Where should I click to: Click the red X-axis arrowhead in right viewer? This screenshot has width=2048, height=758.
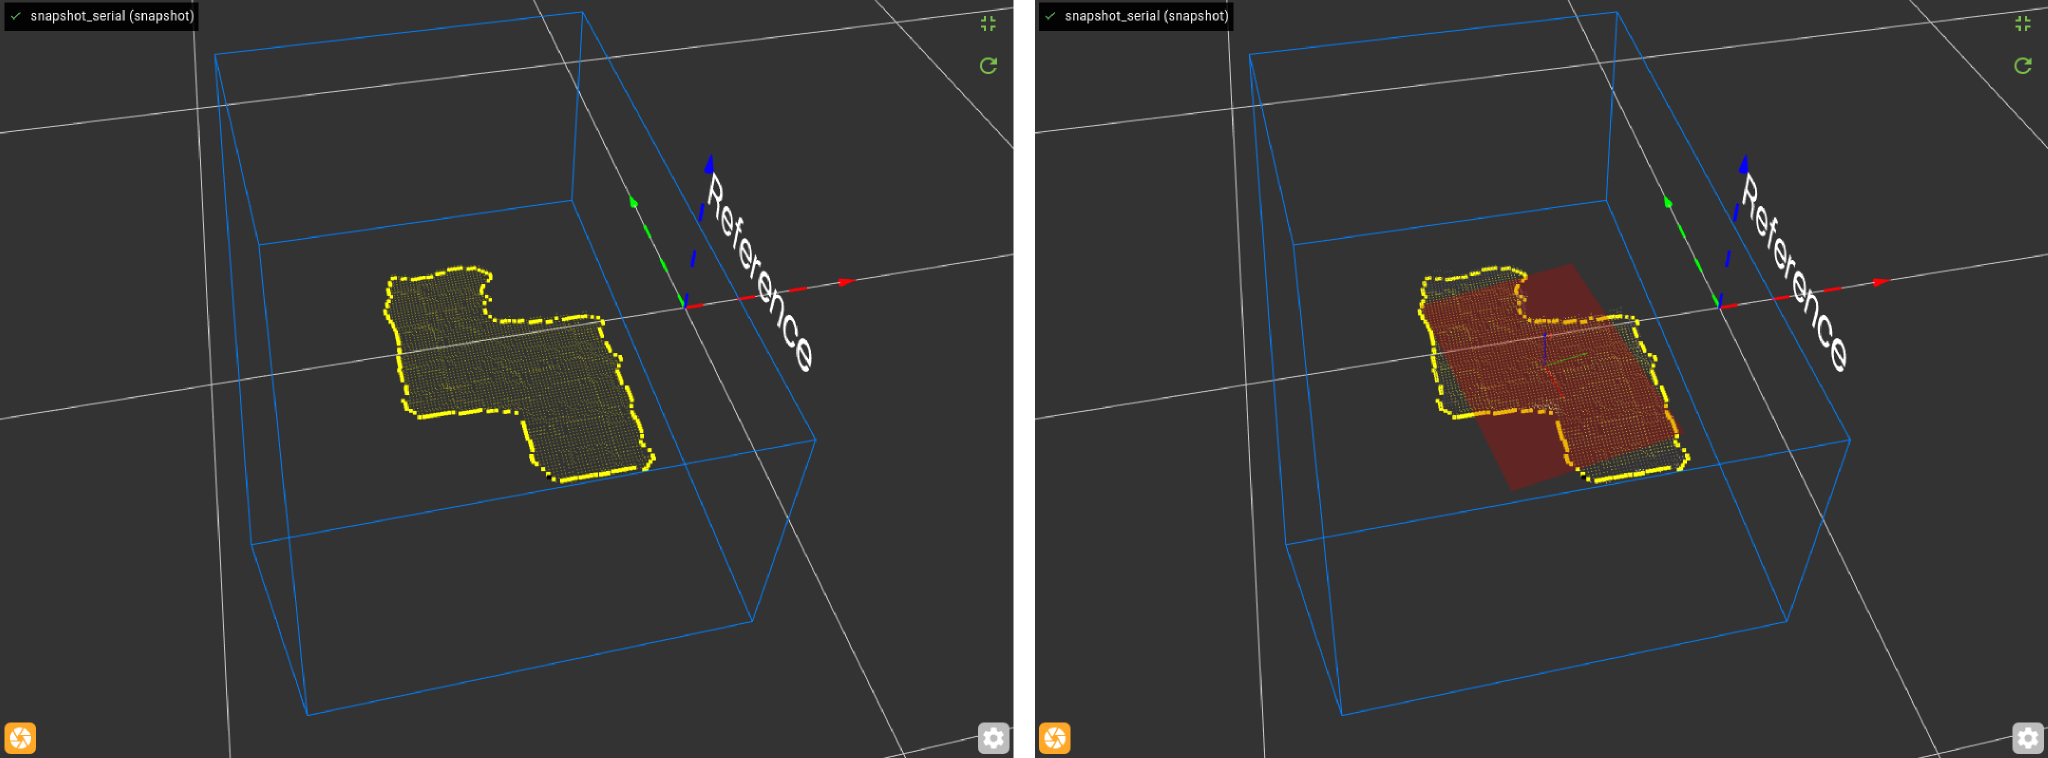(1880, 282)
